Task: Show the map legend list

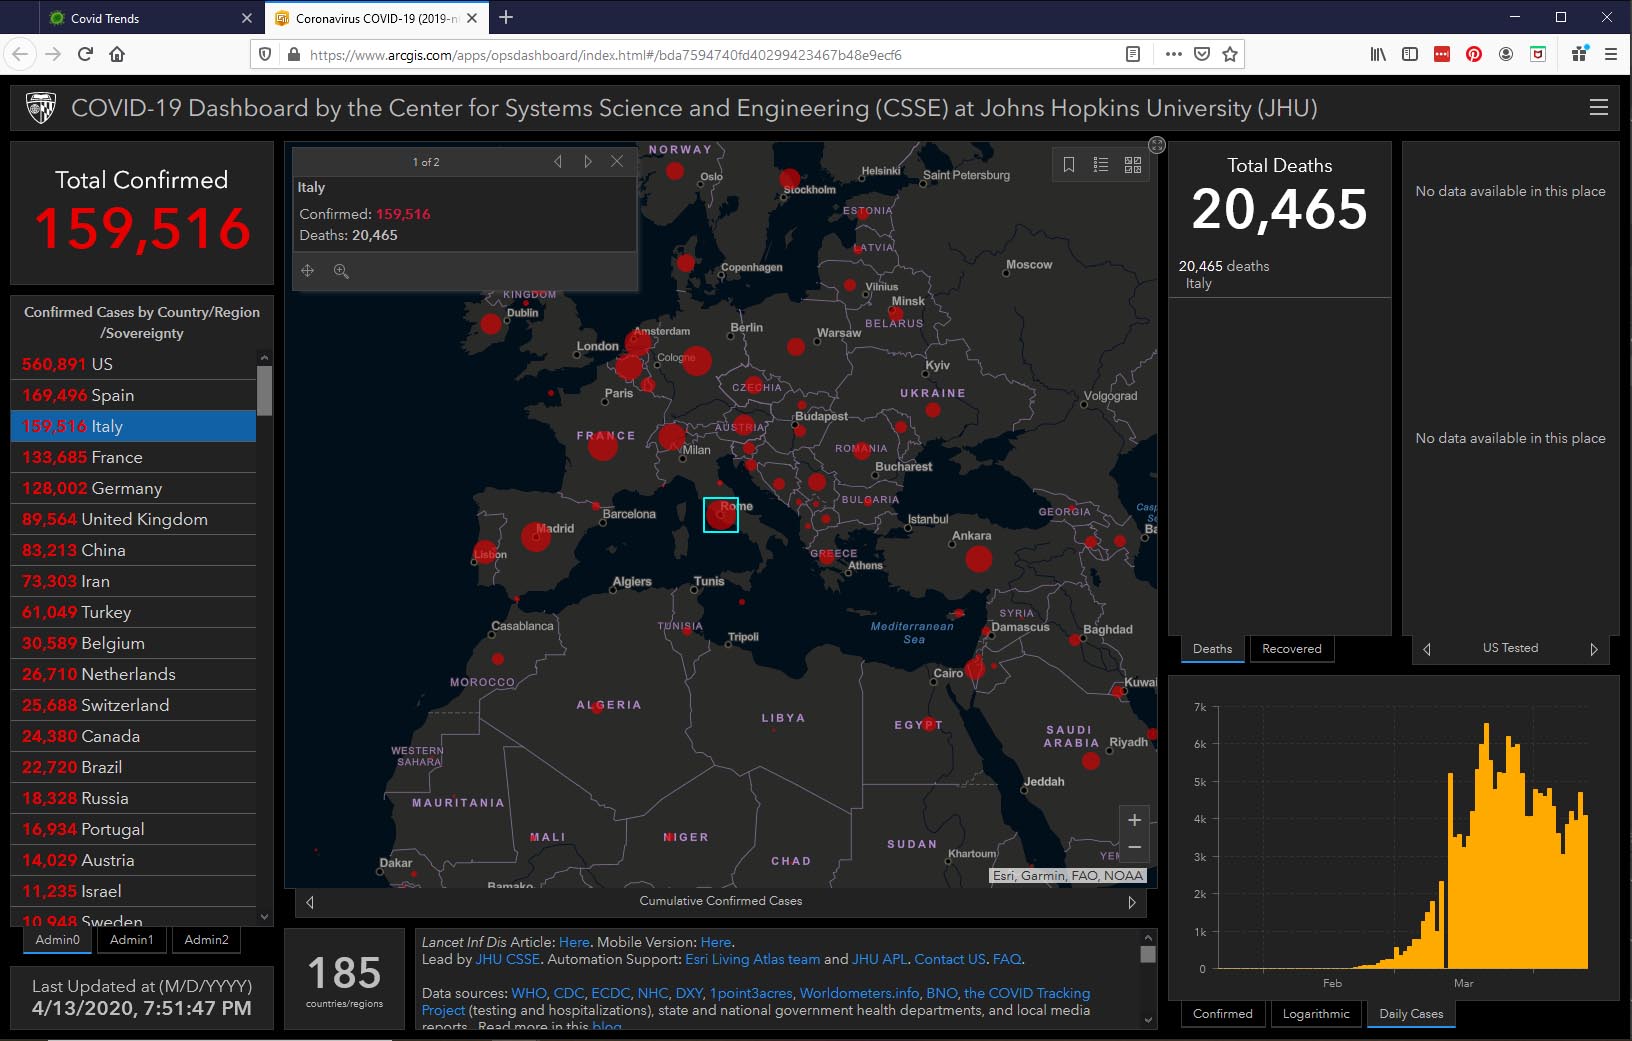Action: pyautogui.click(x=1101, y=165)
